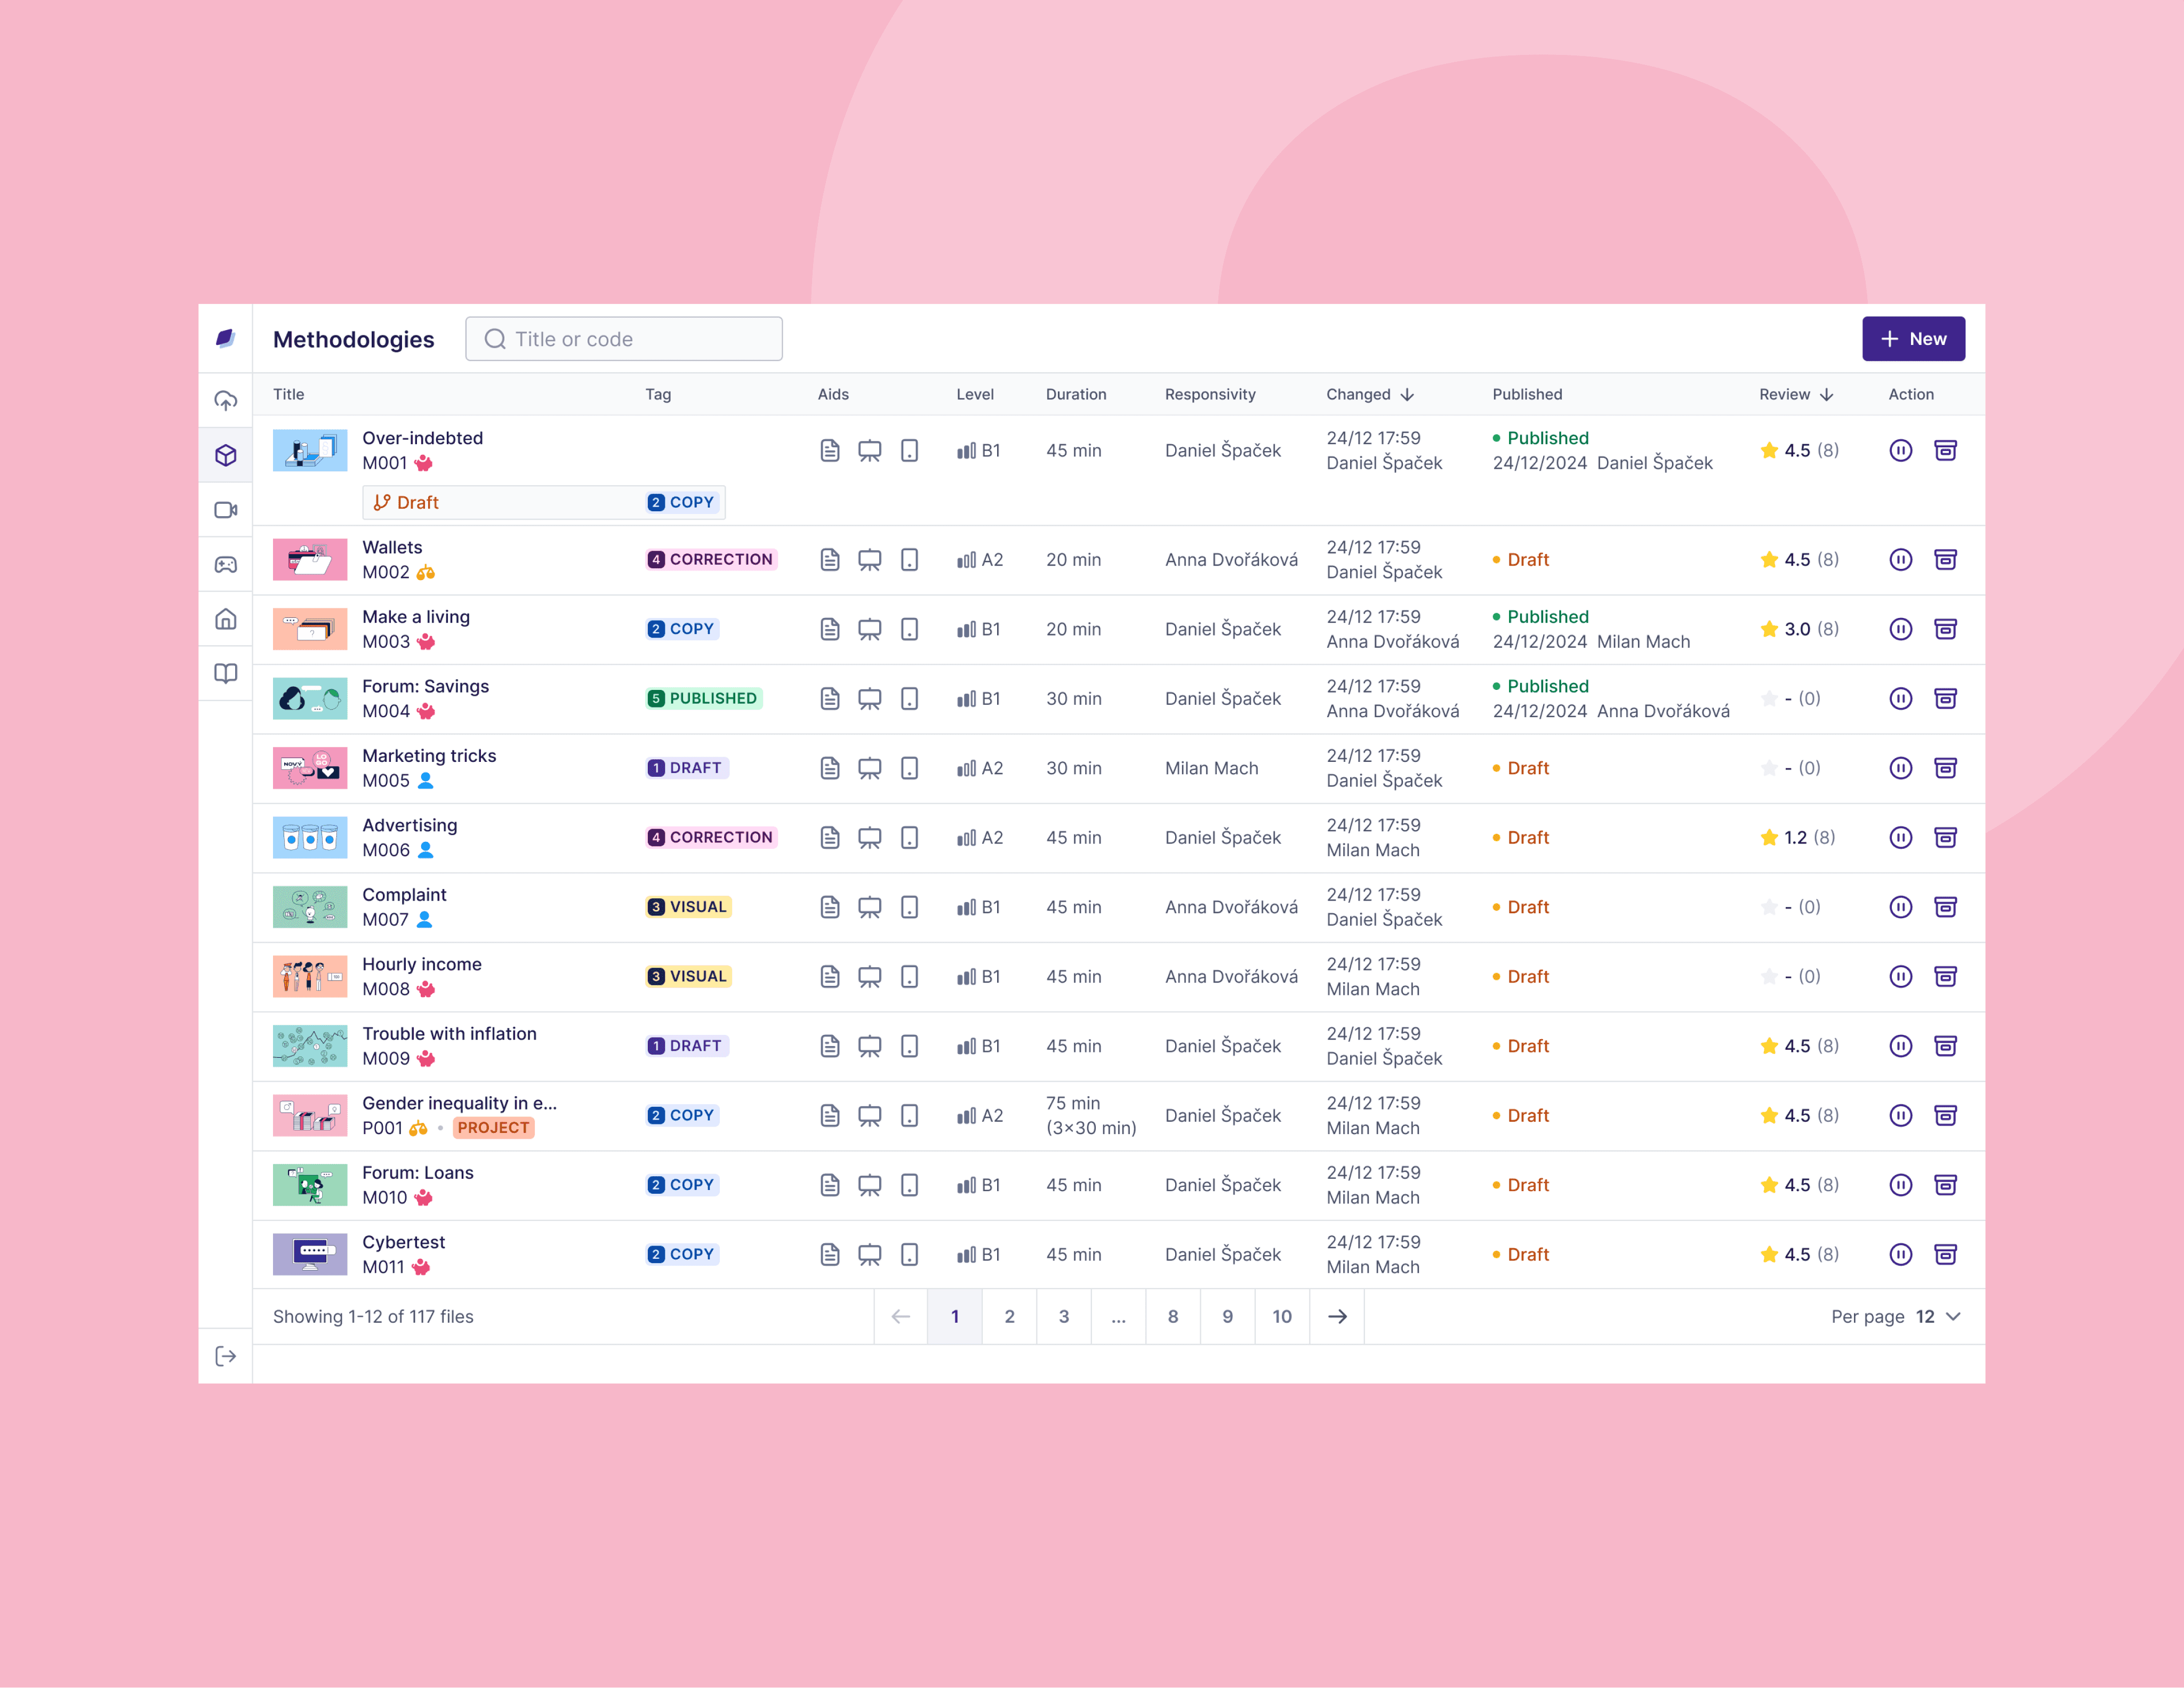2184x1688 pixels.
Task: Pause the Over-indebted methodology
Action: tap(1900, 451)
